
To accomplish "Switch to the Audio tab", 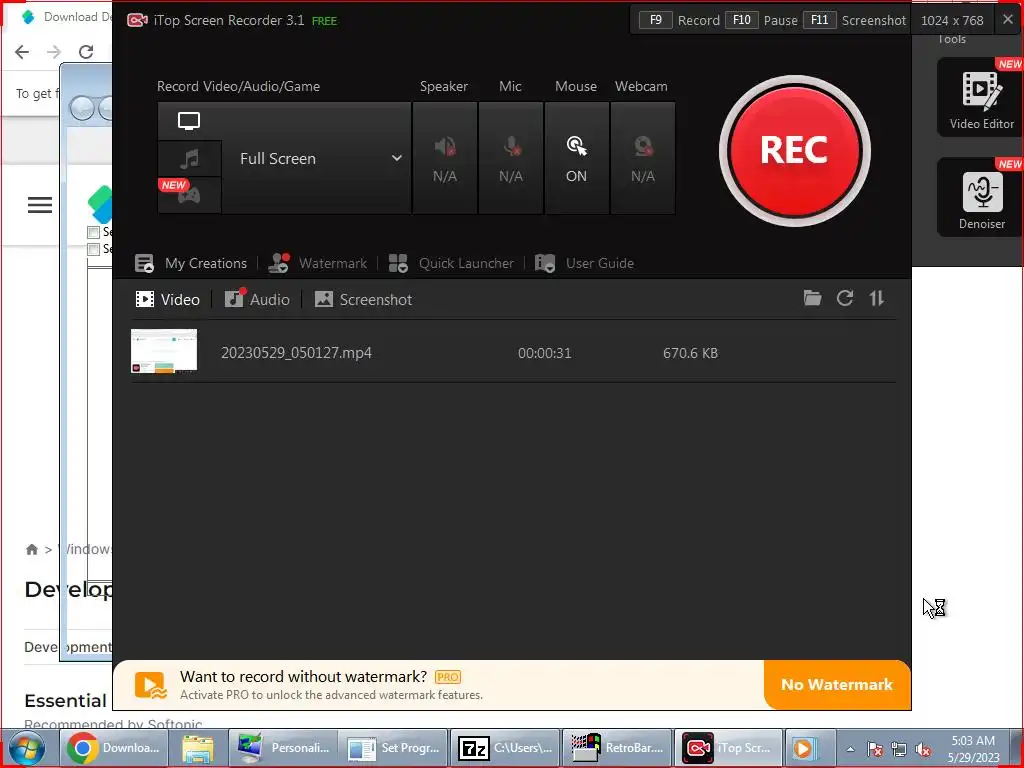I will click(257, 300).
